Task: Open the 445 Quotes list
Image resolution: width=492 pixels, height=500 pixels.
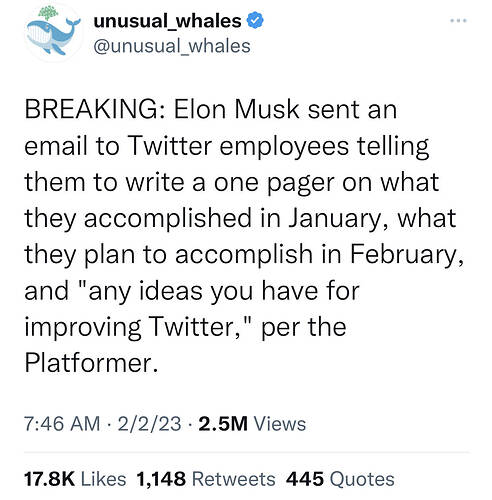Action: (340, 479)
